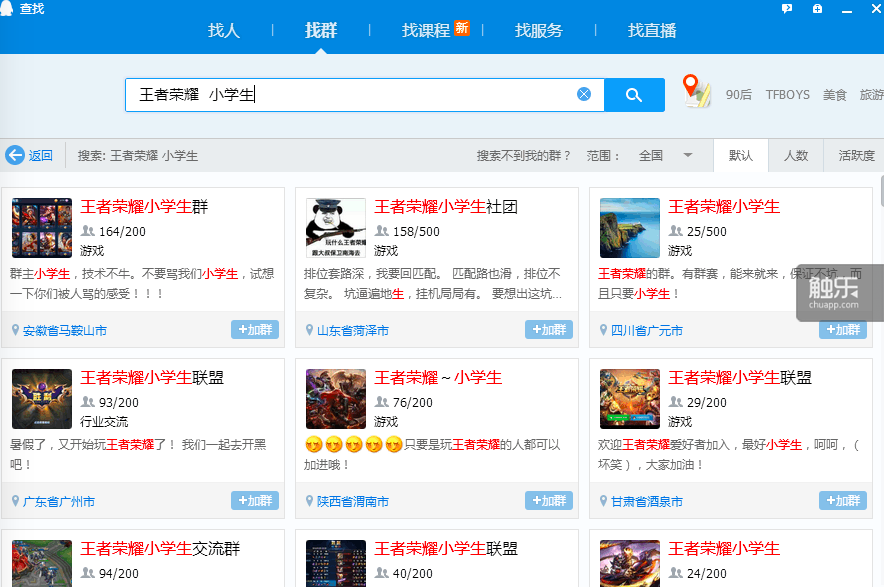Click the vertical scrollbar thumb on the right
The image size is (884, 587).
[882, 191]
